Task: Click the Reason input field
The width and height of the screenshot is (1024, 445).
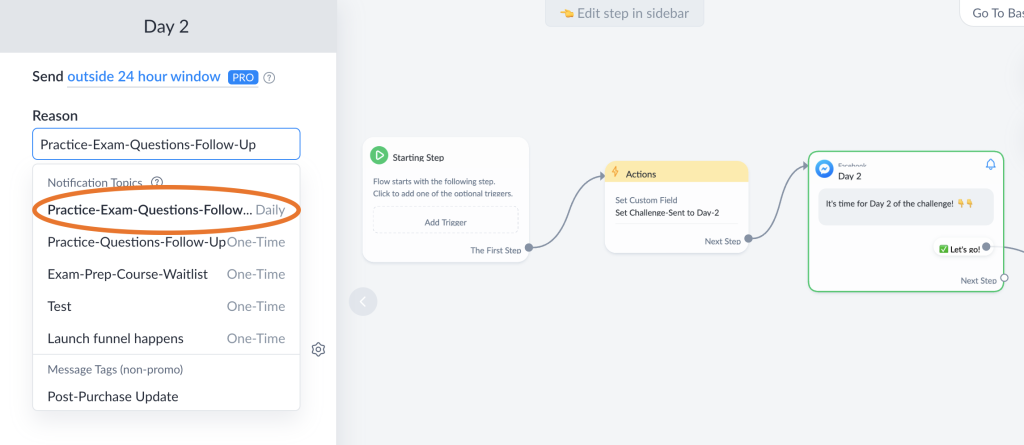Action: pos(166,144)
